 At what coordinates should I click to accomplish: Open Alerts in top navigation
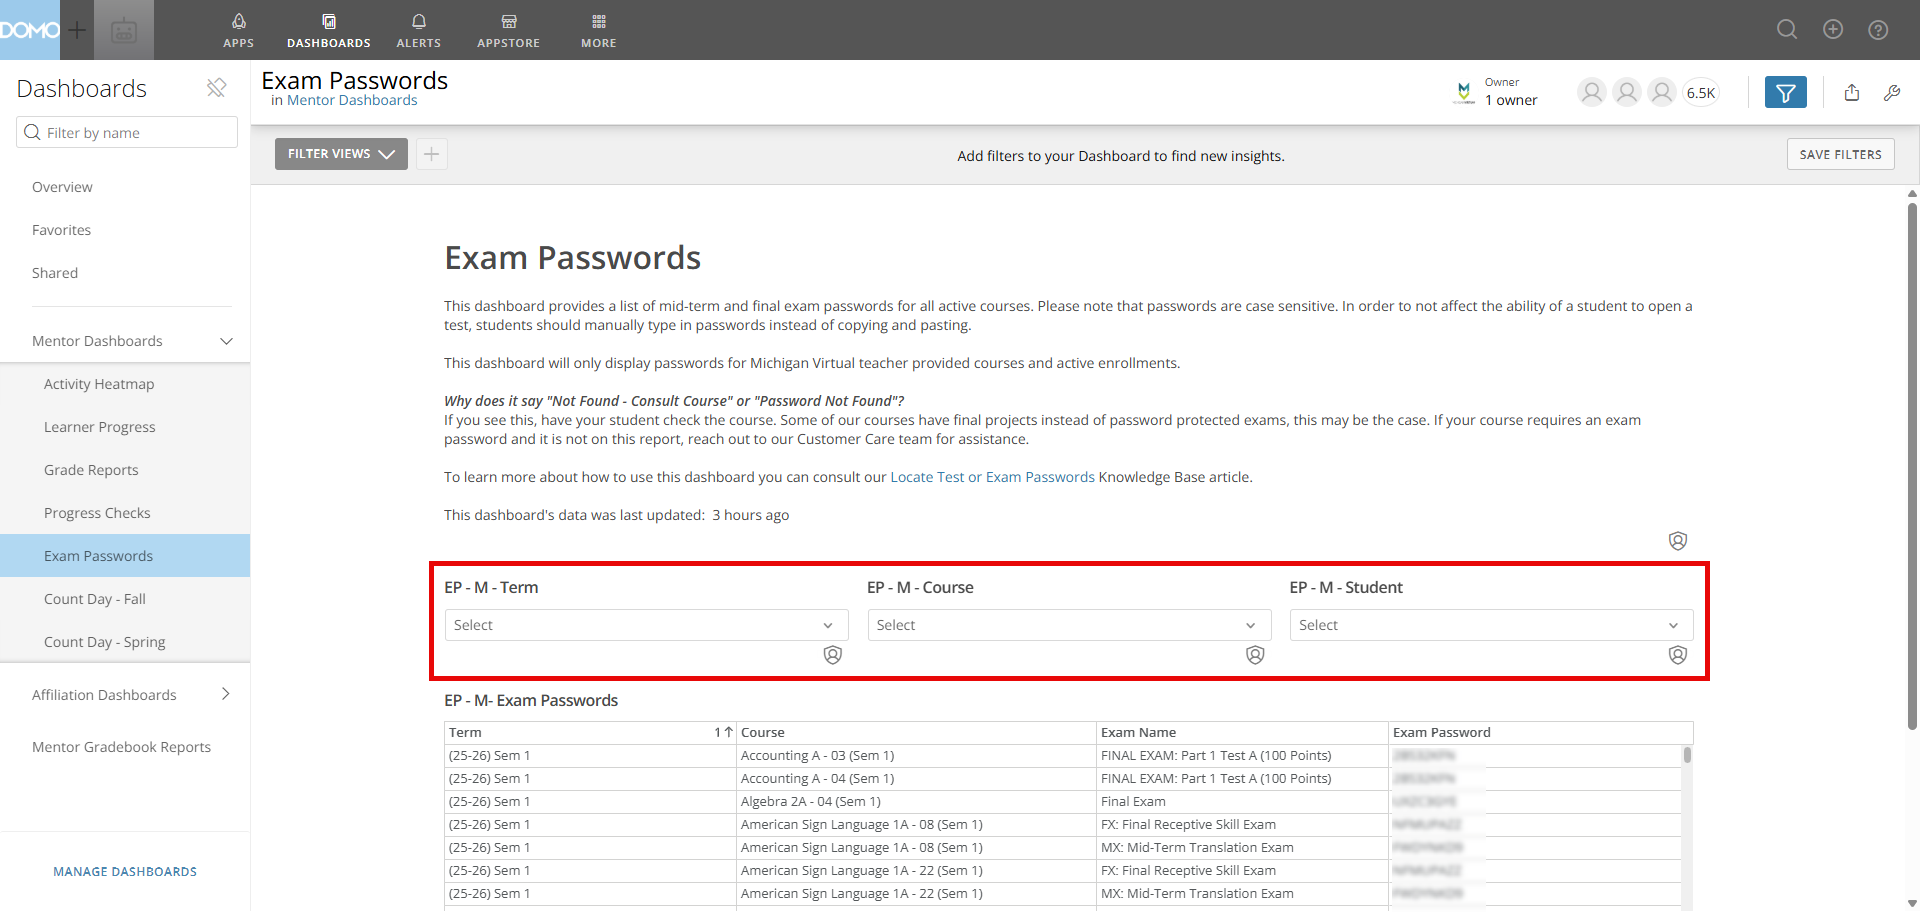click(419, 30)
